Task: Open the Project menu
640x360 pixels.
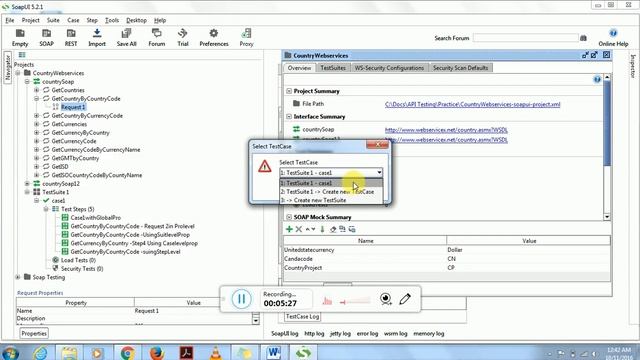Action: click(x=31, y=20)
